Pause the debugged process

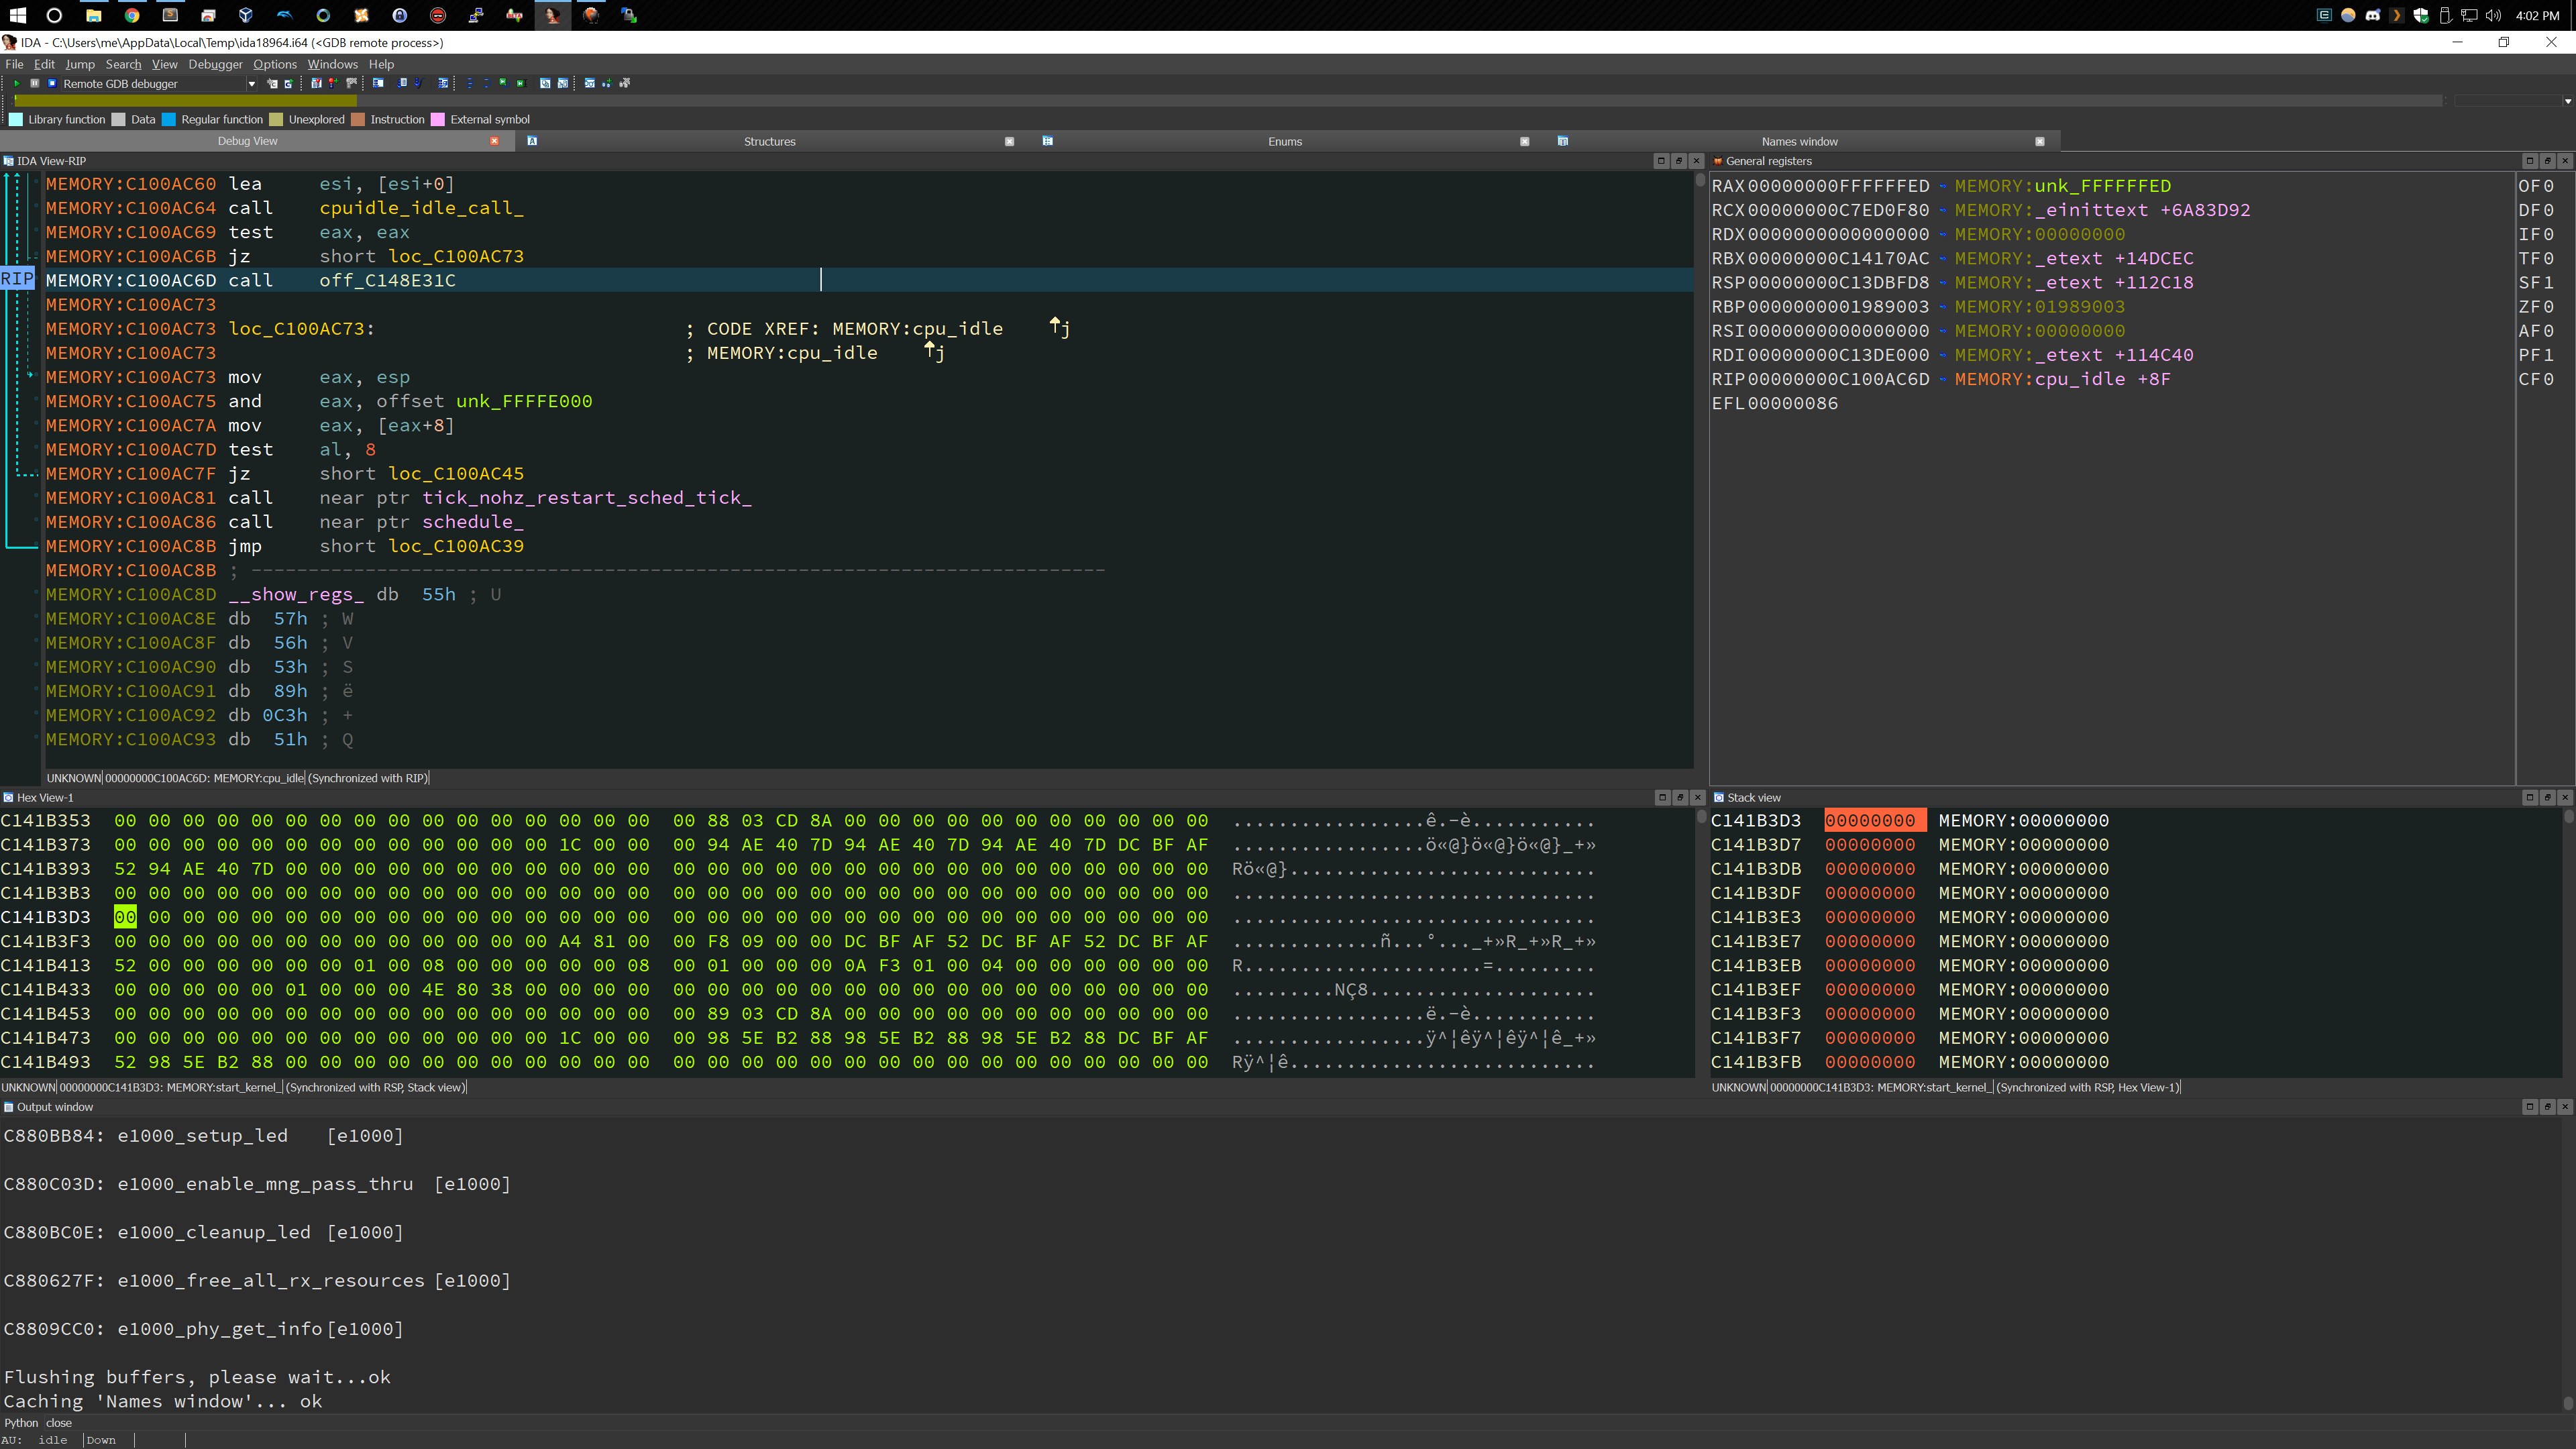(x=35, y=84)
